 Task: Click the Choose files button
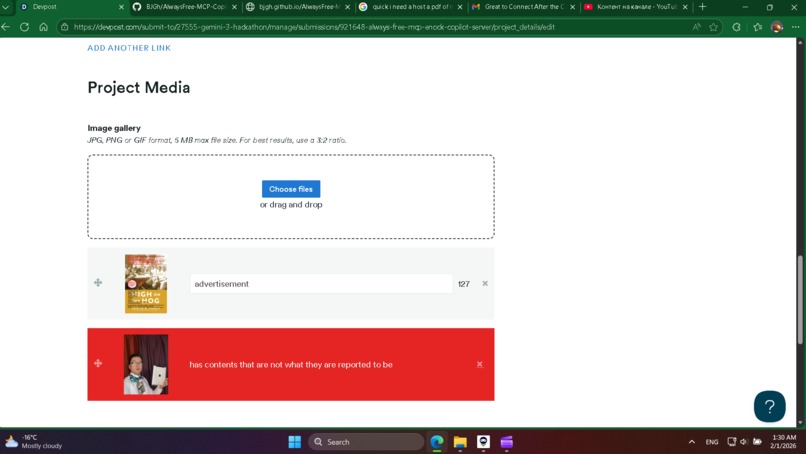pos(291,189)
